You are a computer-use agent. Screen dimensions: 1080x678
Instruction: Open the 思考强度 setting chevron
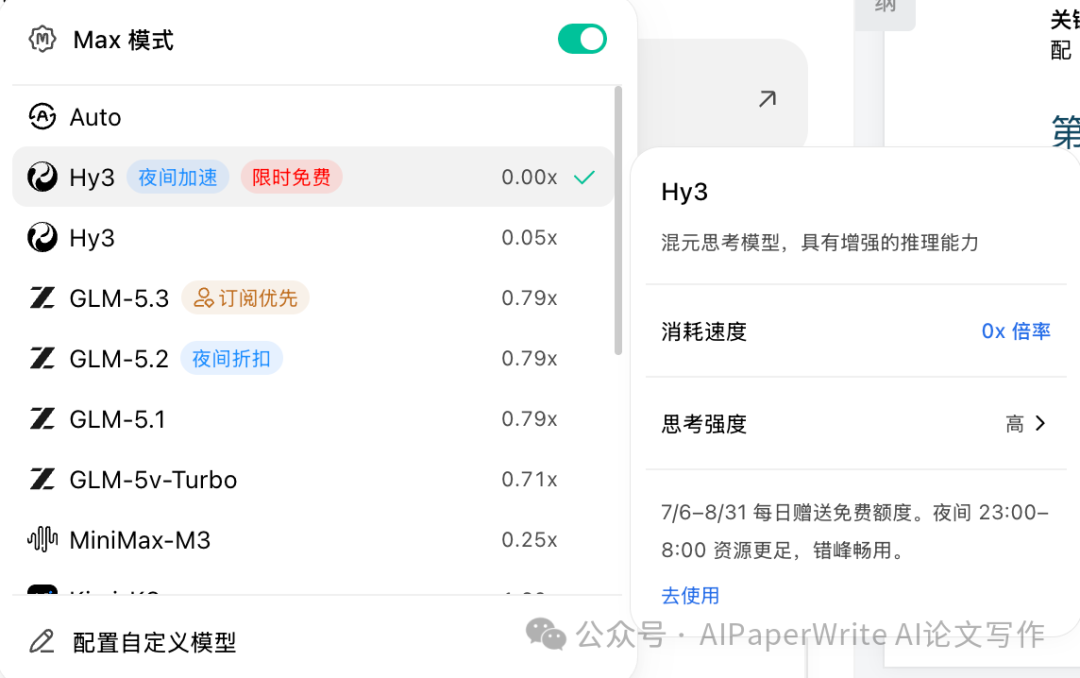(1040, 423)
